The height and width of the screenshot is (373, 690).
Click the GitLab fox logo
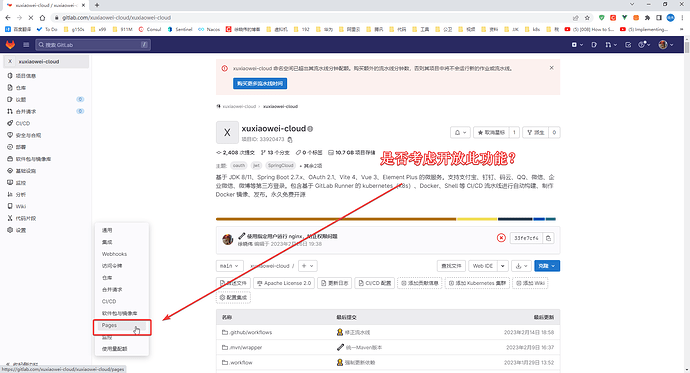pos(10,44)
